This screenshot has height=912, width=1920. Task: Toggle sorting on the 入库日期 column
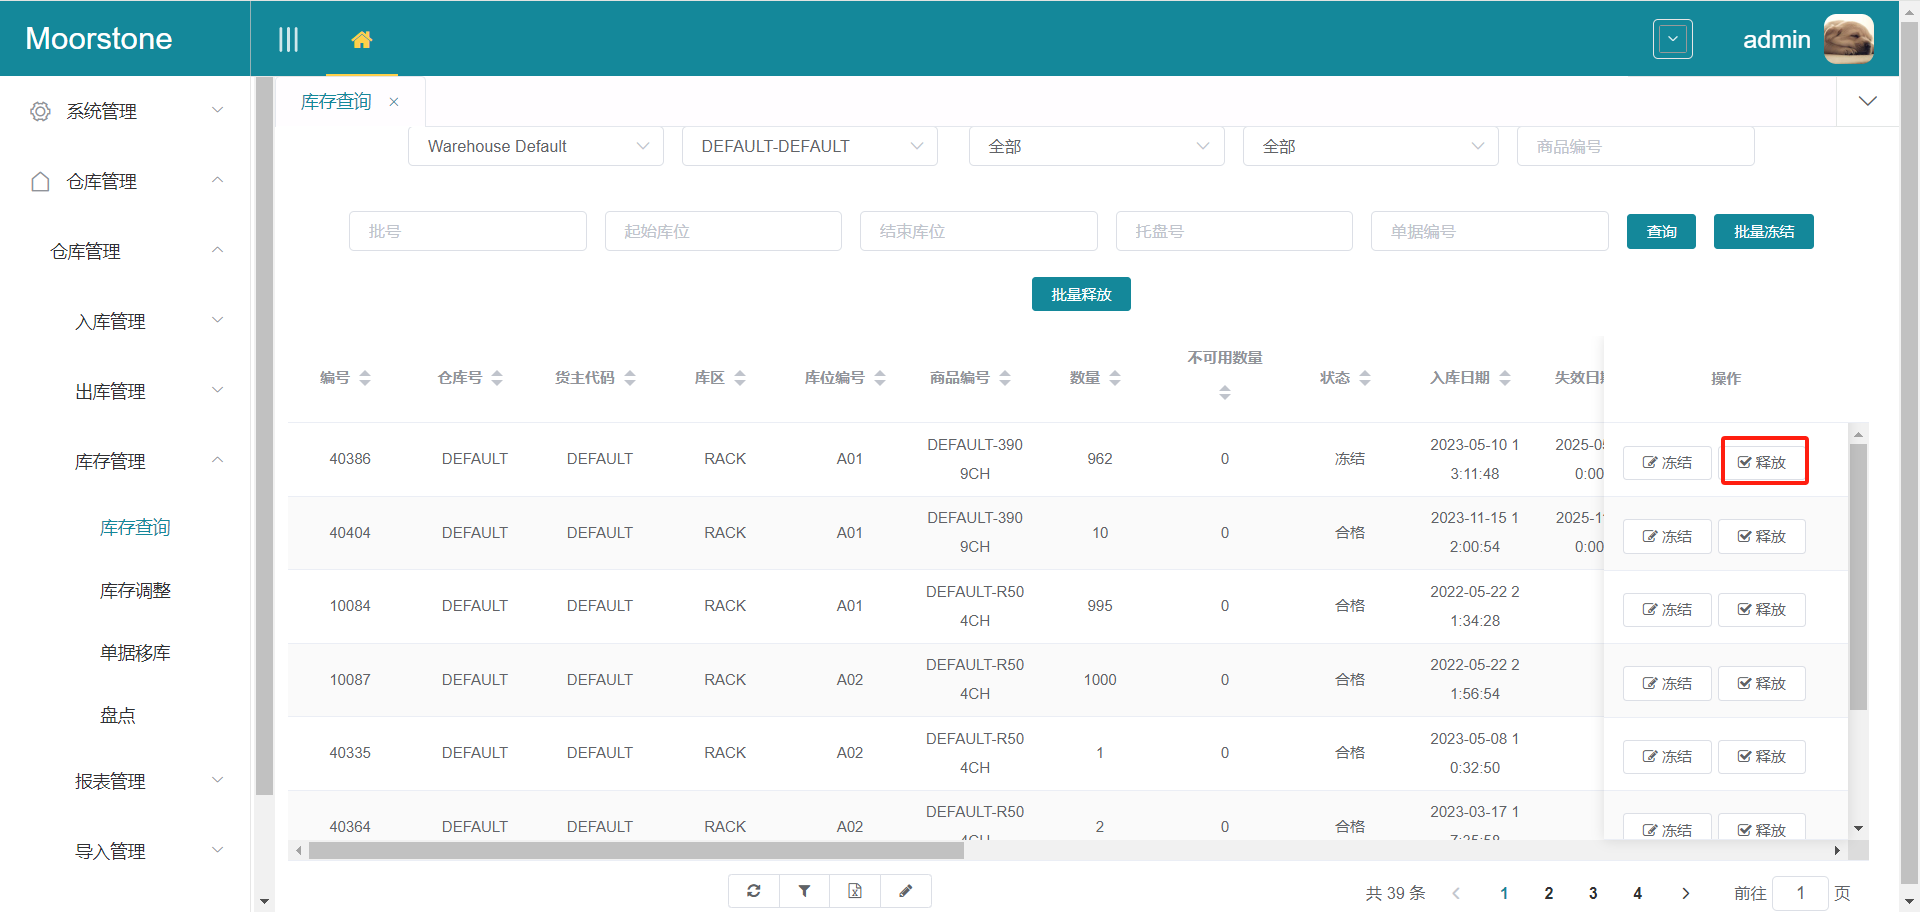[x=1507, y=377]
